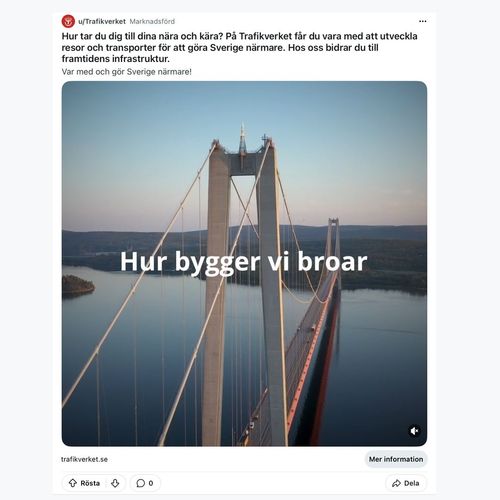Click the Rösta vote label
500x500 pixels.
[90, 483]
